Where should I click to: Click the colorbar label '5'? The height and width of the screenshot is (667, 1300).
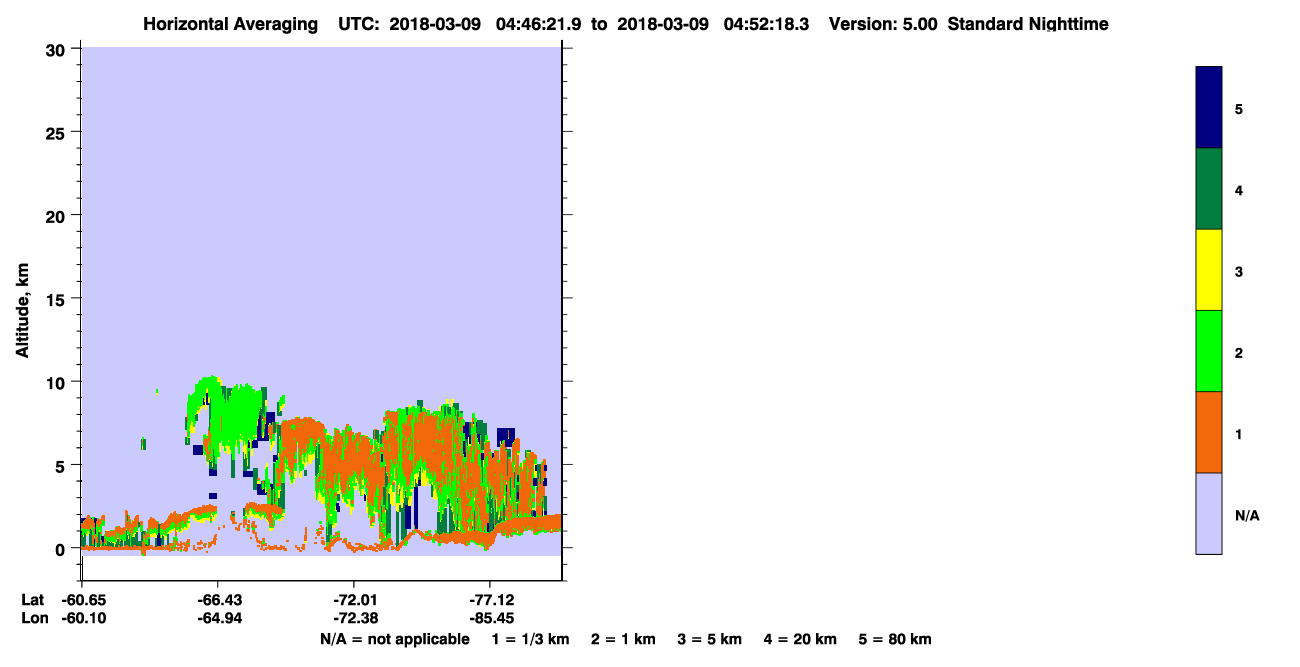pos(1239,109)
